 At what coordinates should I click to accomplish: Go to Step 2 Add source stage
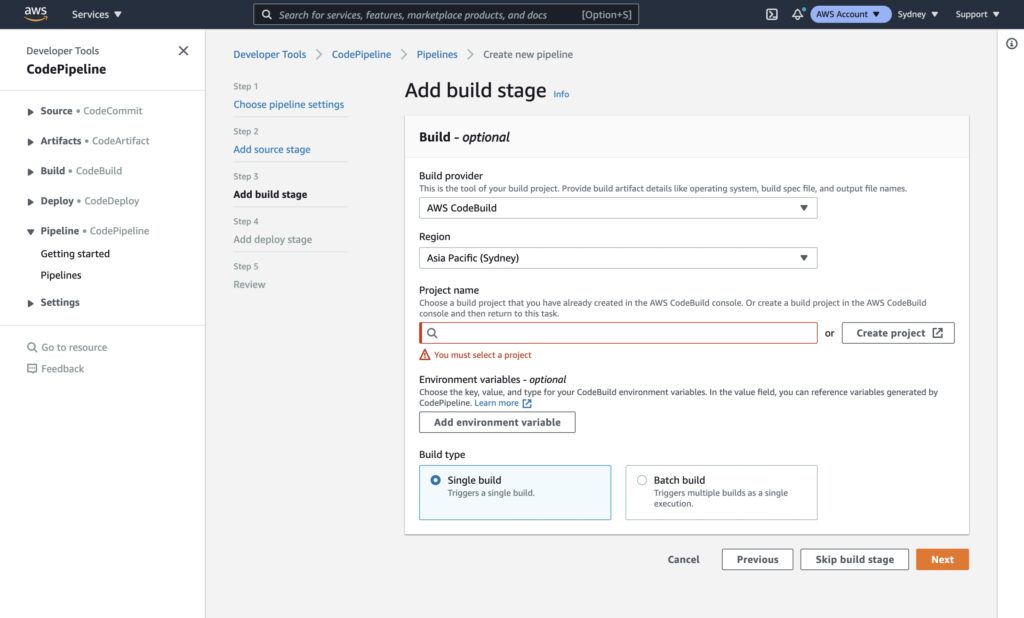272,150
